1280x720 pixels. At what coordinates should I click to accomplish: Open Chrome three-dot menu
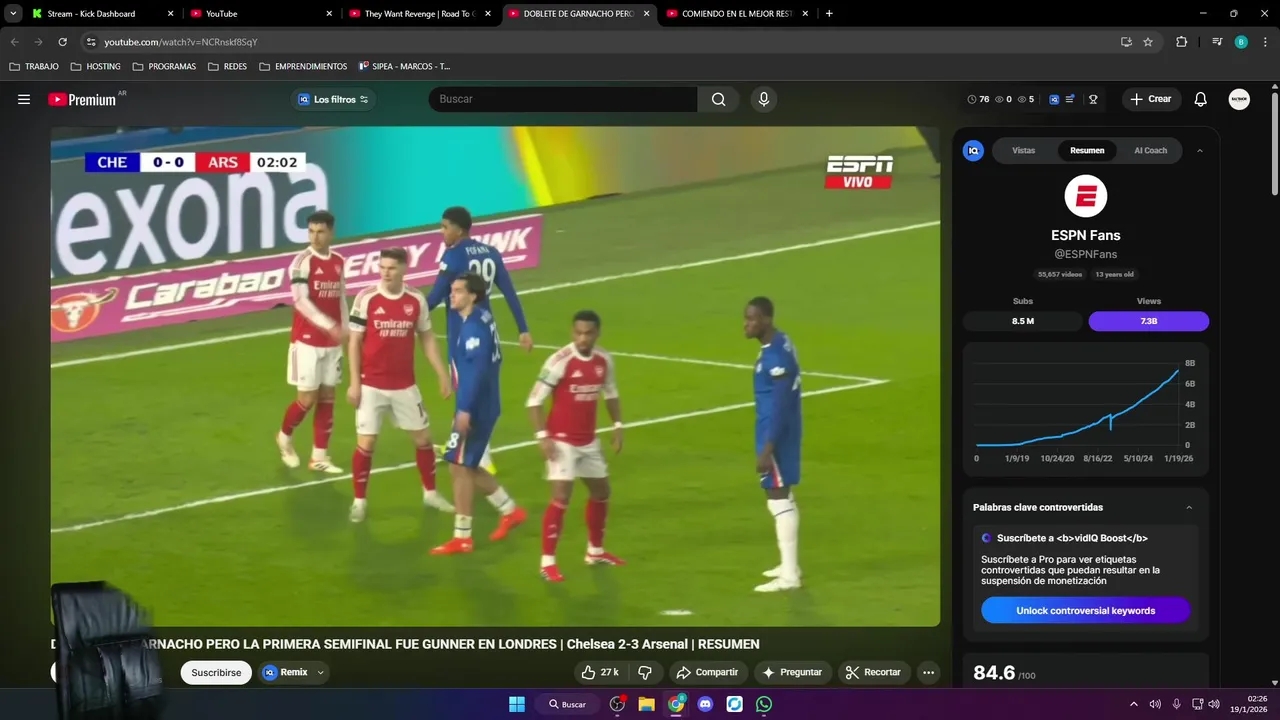[x=1265, y=42]
